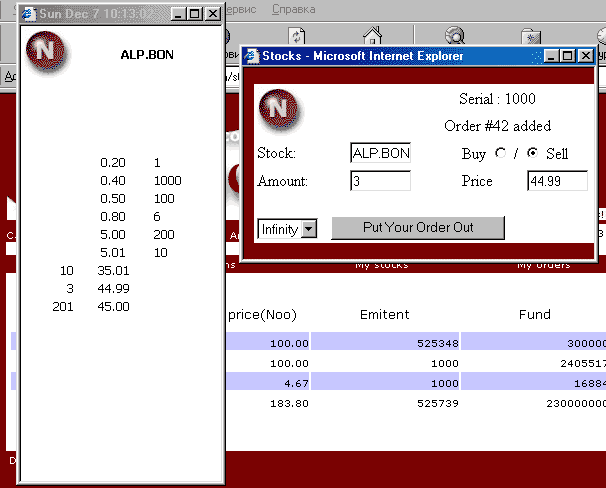Screen dimensions: 606x488
Task: Click the Fund column header
Action: click(x=535, y=315)
